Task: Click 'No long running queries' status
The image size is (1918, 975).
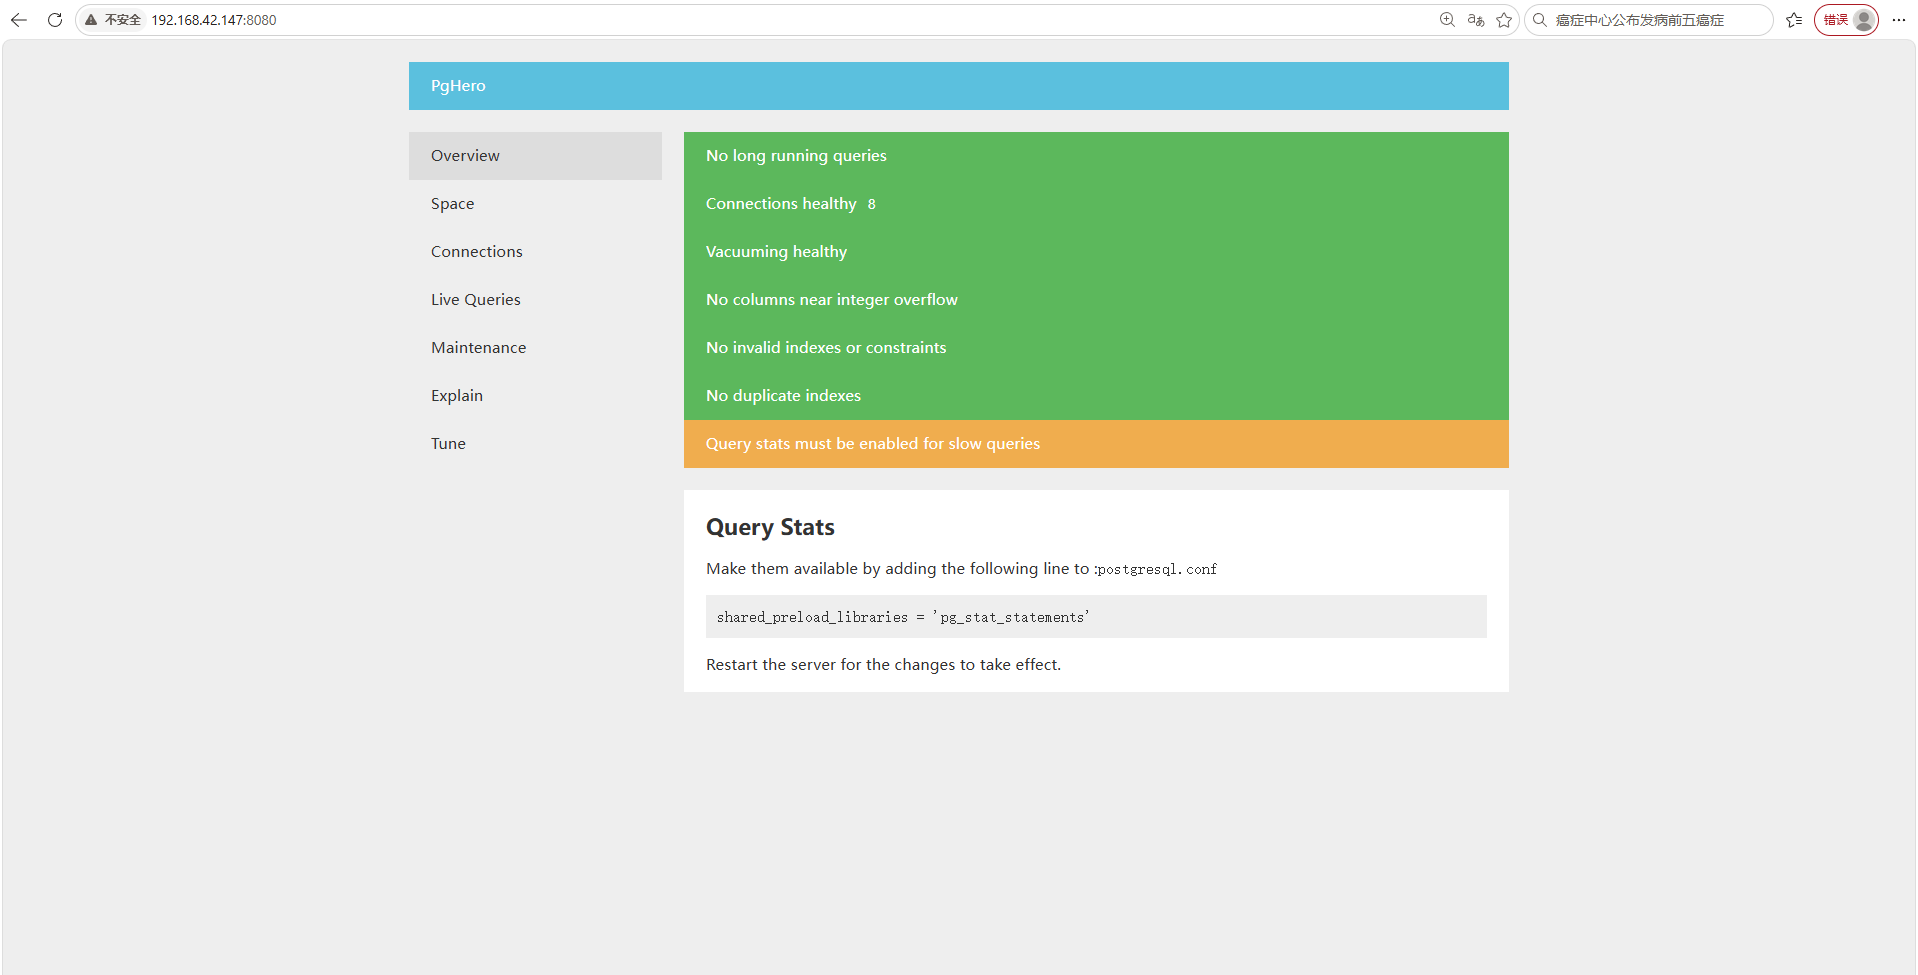Action: pos(1096,156)
